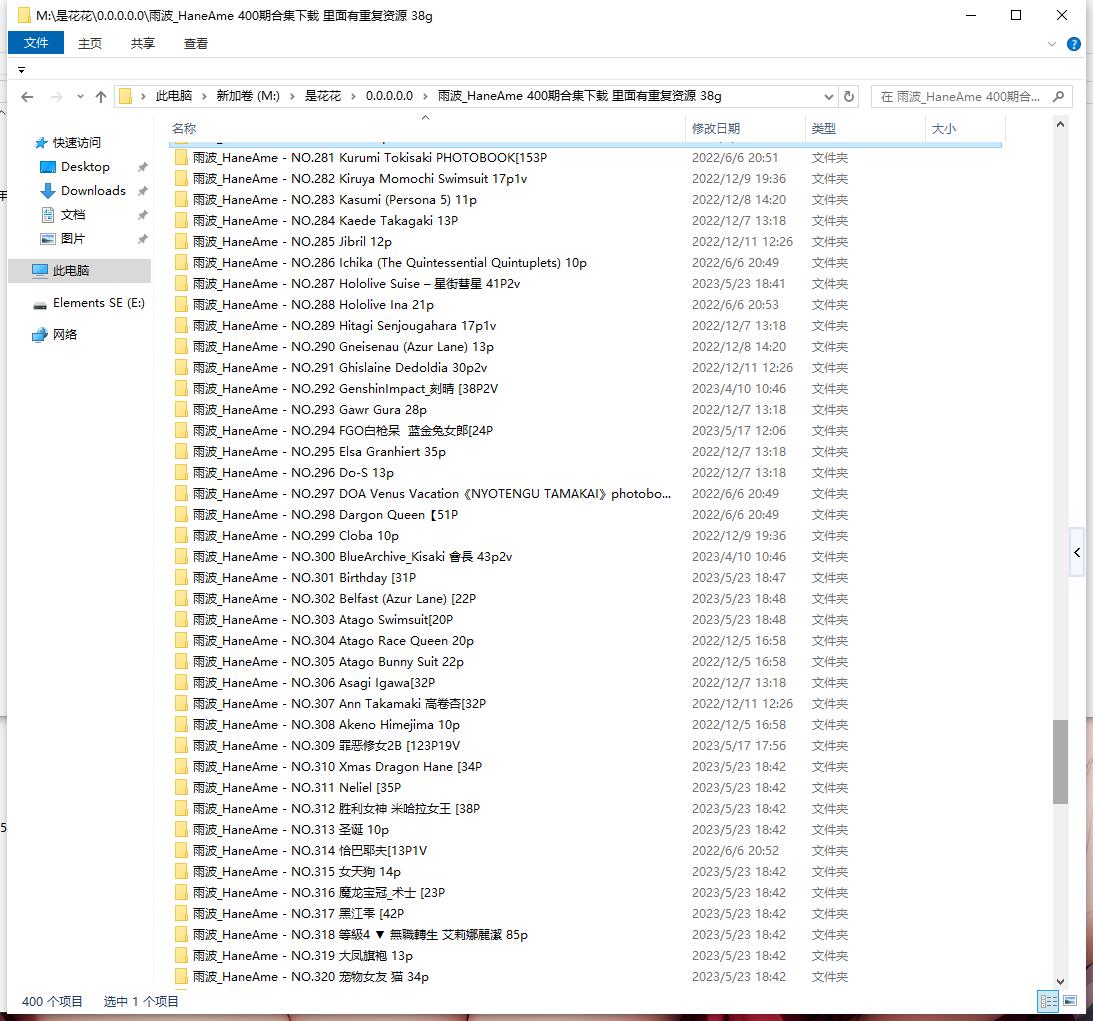Sort by the 类型 column header

coord(823,128)
